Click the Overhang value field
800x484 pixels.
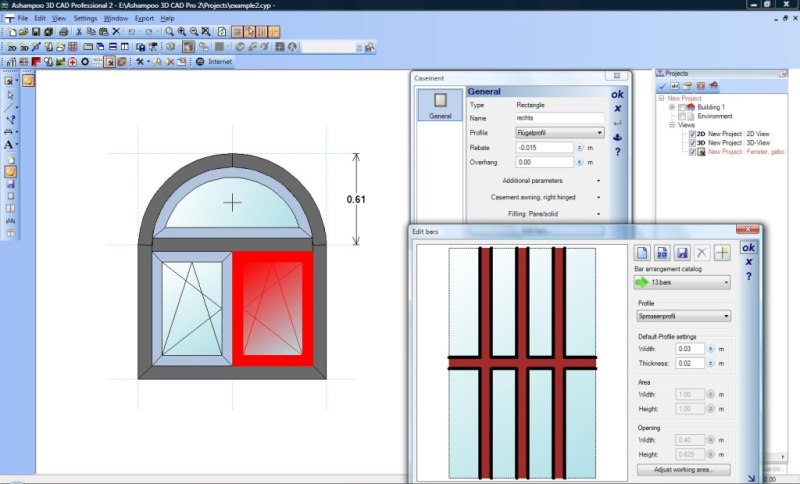(544, 162)
